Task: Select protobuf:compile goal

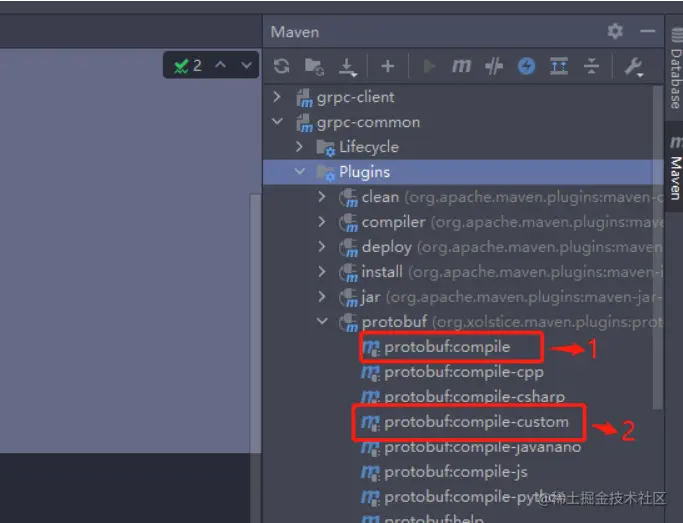Action: point(447,347)
